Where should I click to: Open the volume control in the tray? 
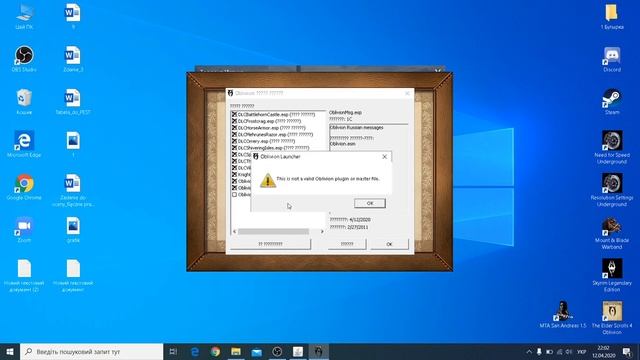pos(569,351)
